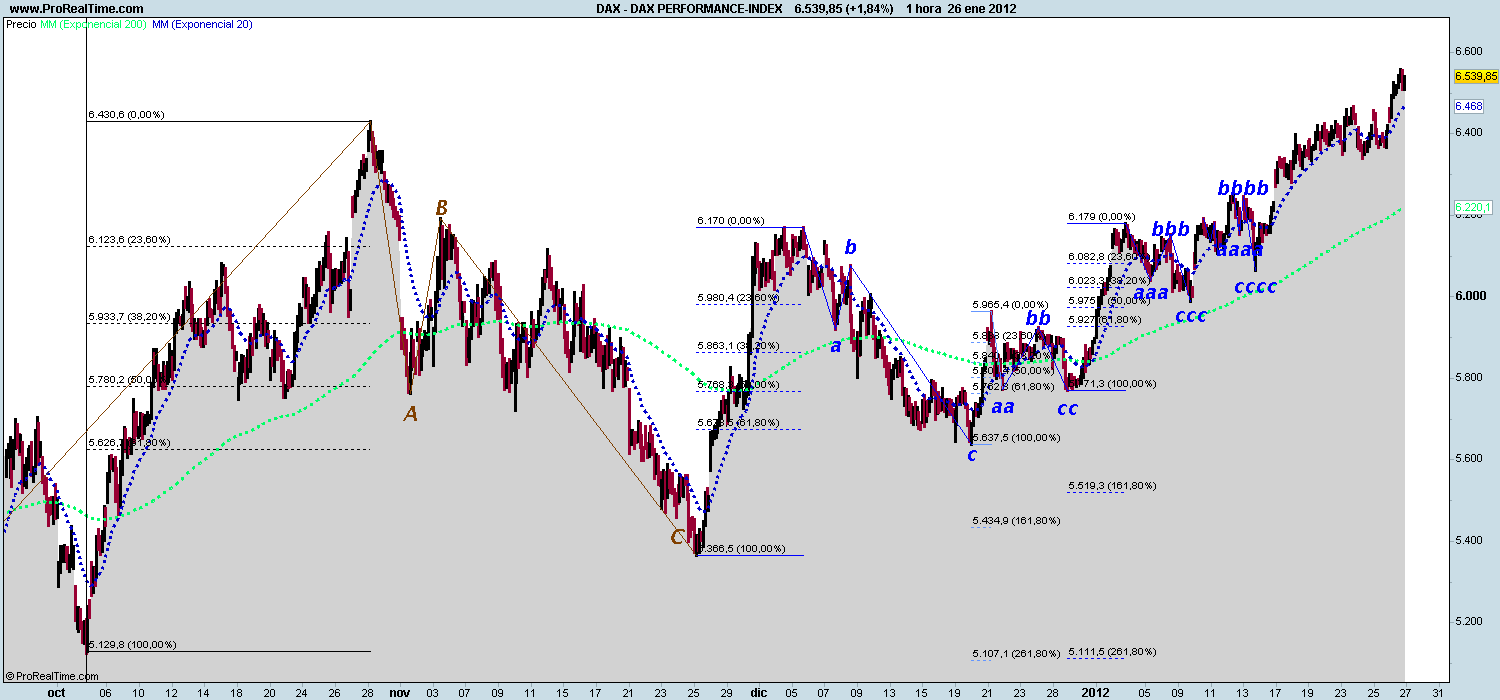The width and height of the screenshot is (1500, 700).
Task: Click the blue 'bbb' wave annotation
Action: tap(1170, 229)
